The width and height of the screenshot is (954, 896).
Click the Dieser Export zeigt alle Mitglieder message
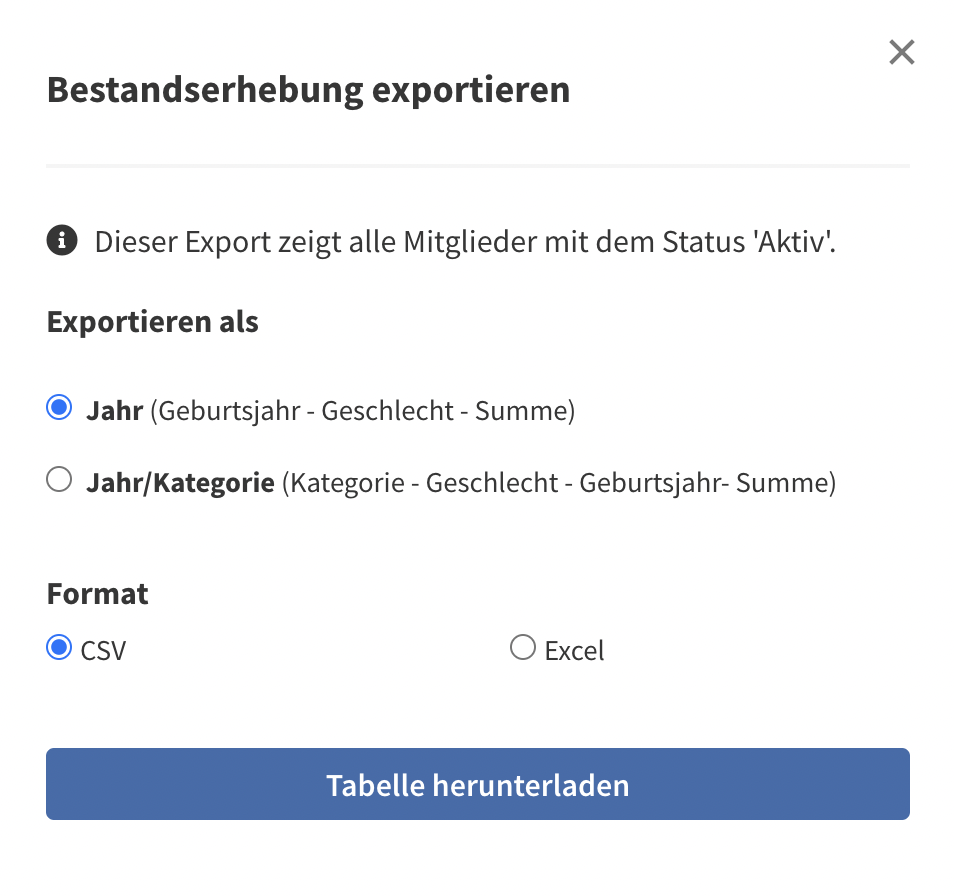pyautogui.click(x=465, y=242)
